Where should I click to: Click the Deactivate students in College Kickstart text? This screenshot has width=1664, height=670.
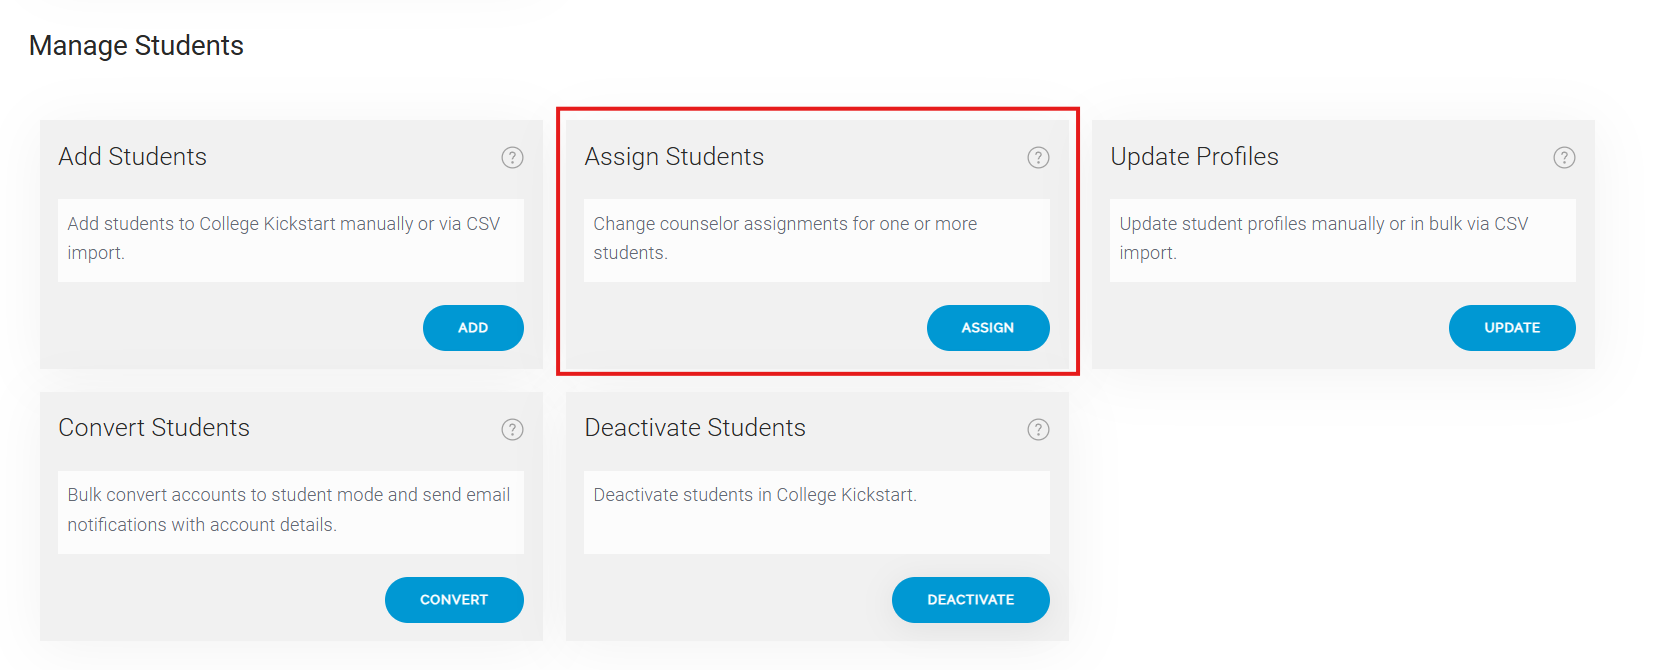[755, 495]
